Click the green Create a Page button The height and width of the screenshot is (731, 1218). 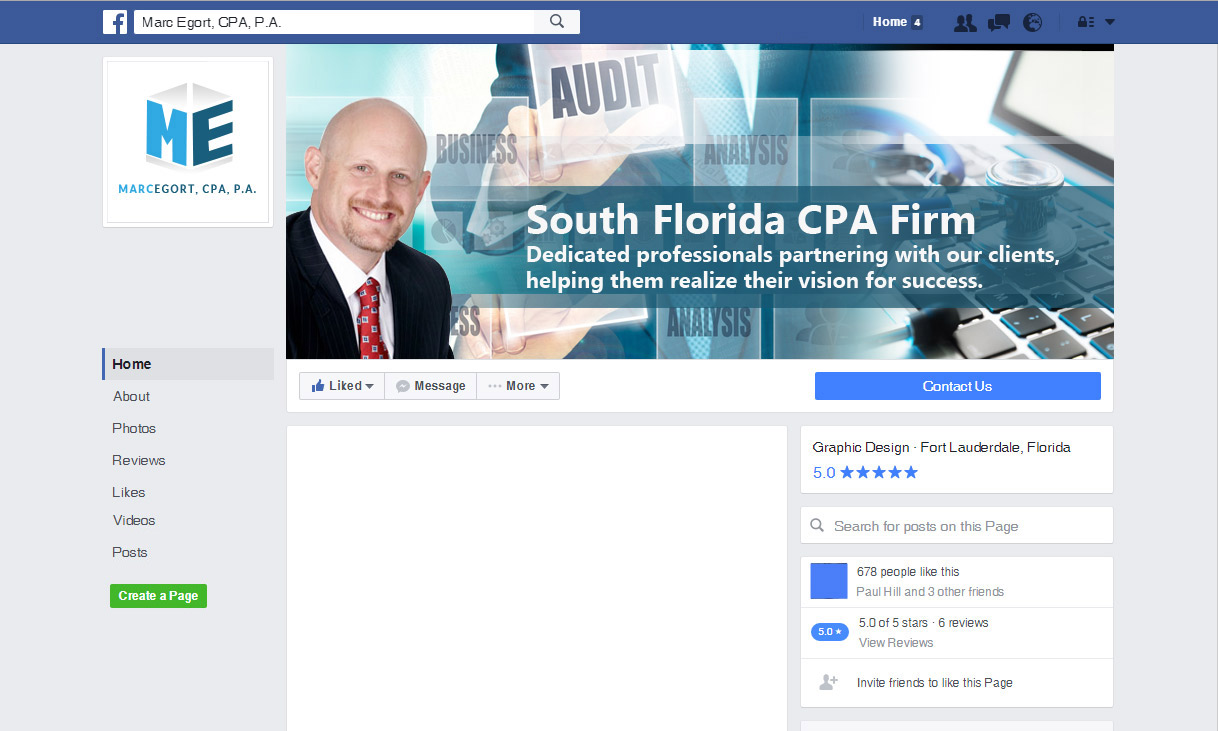point(158,596)
